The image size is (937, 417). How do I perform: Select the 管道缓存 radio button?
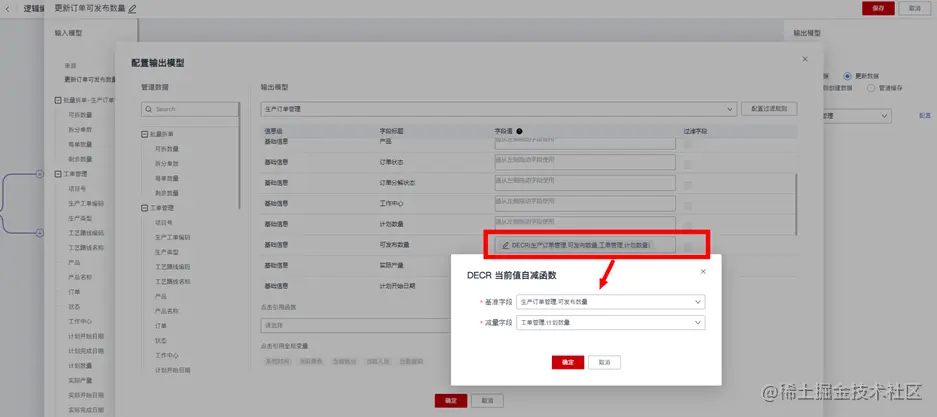pos(871,88)
